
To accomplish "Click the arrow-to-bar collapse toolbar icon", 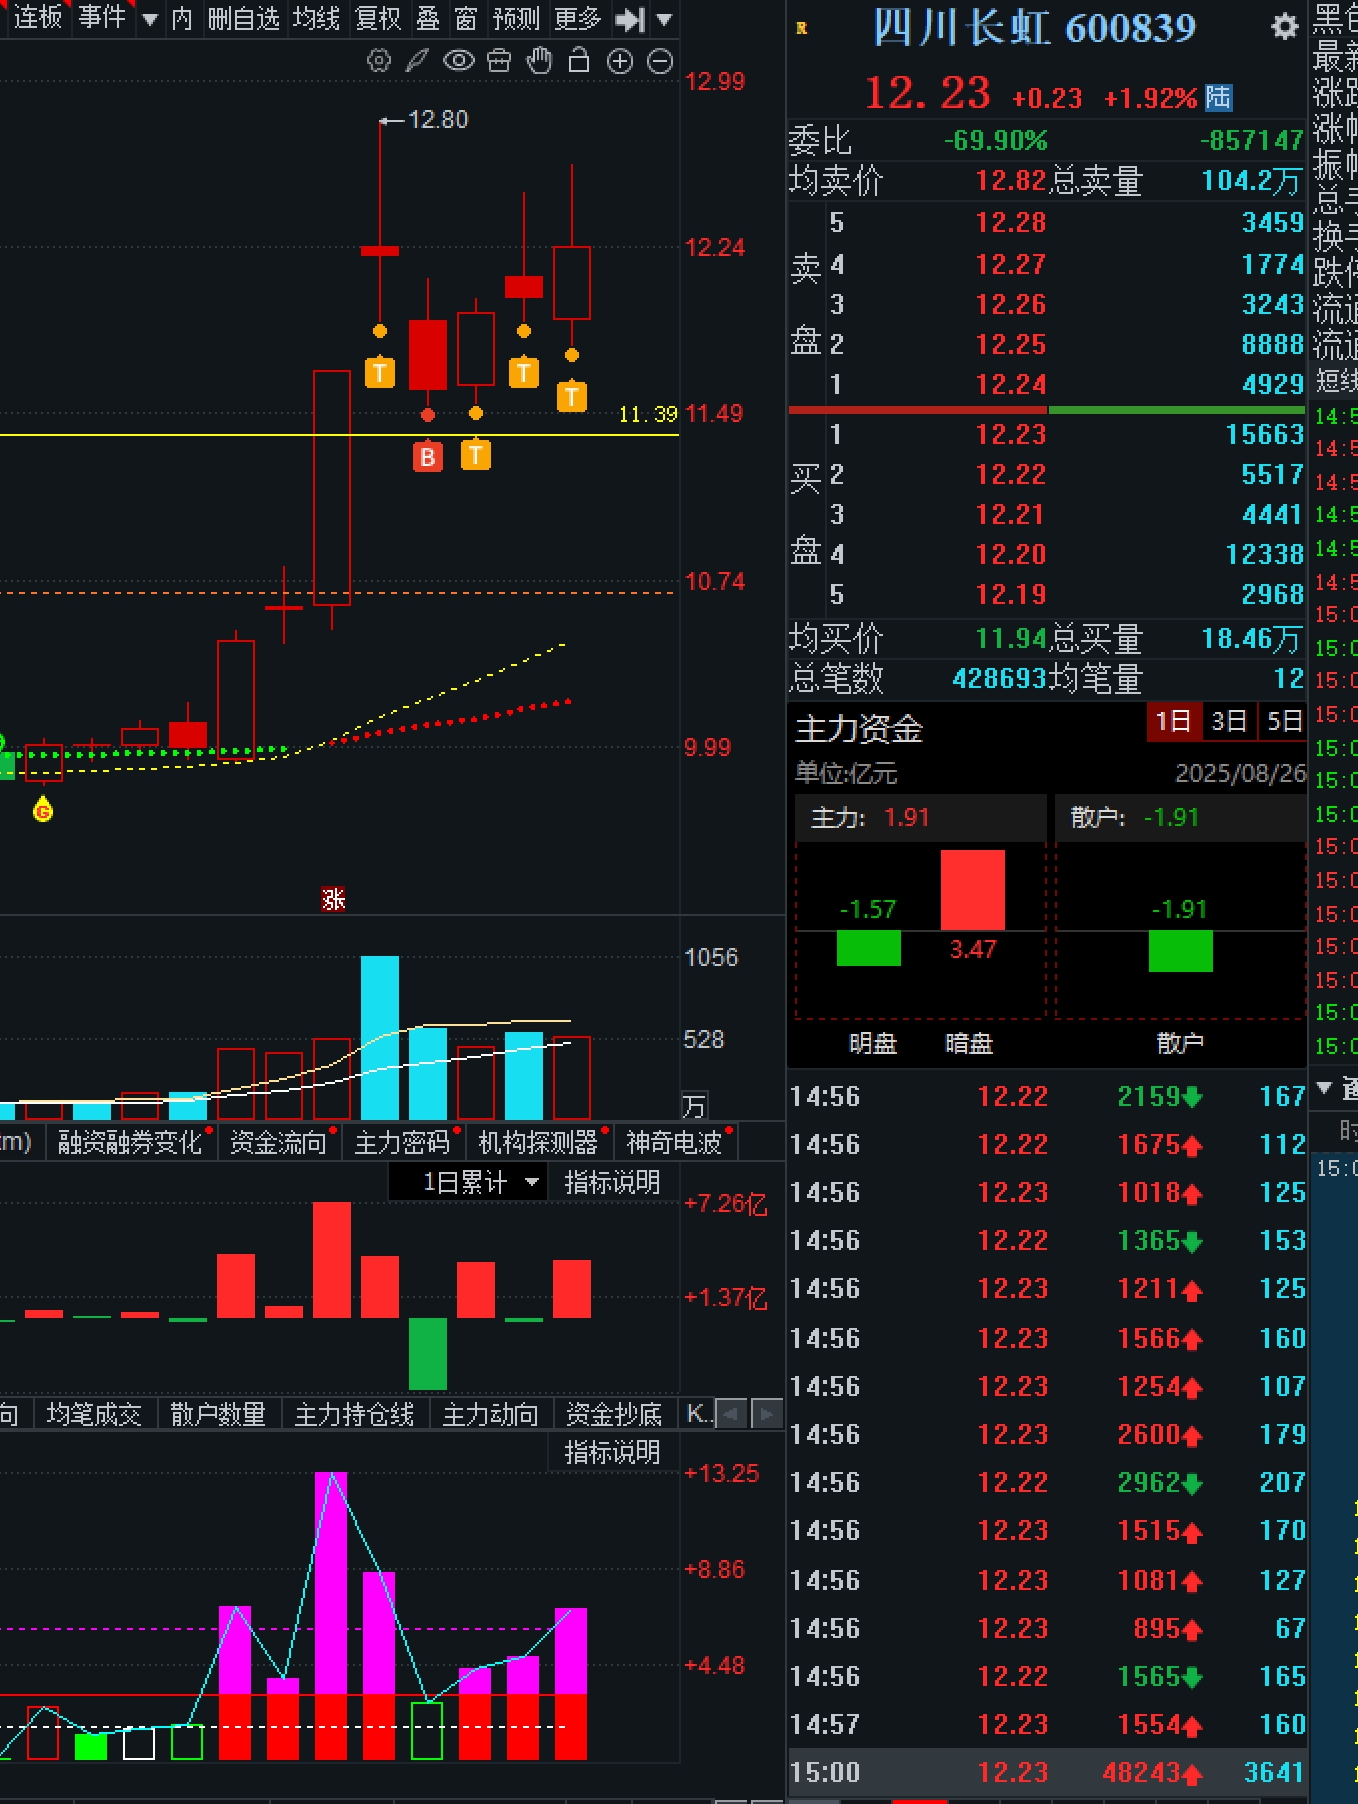I will click(x=630, y=19).
